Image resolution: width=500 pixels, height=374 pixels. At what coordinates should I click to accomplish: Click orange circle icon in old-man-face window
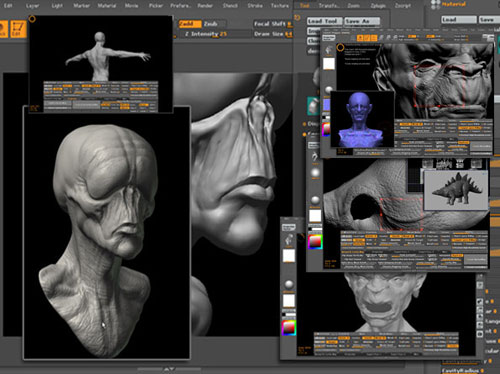[340, 48]
